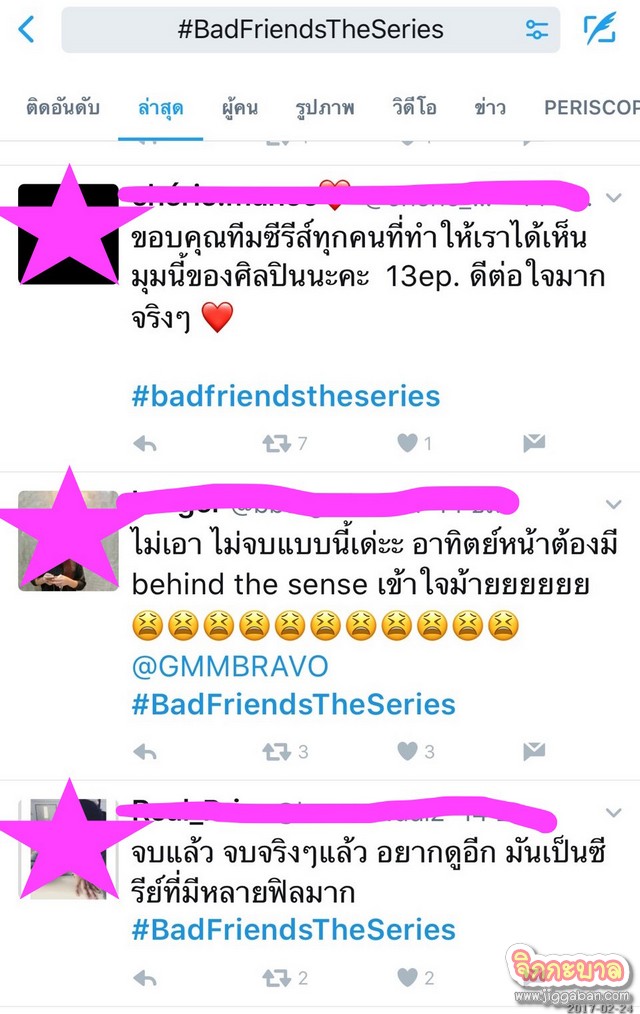The image size is (640, 1014).
Task: Send first tweet via direct message icon
Action: coord(534,443)
